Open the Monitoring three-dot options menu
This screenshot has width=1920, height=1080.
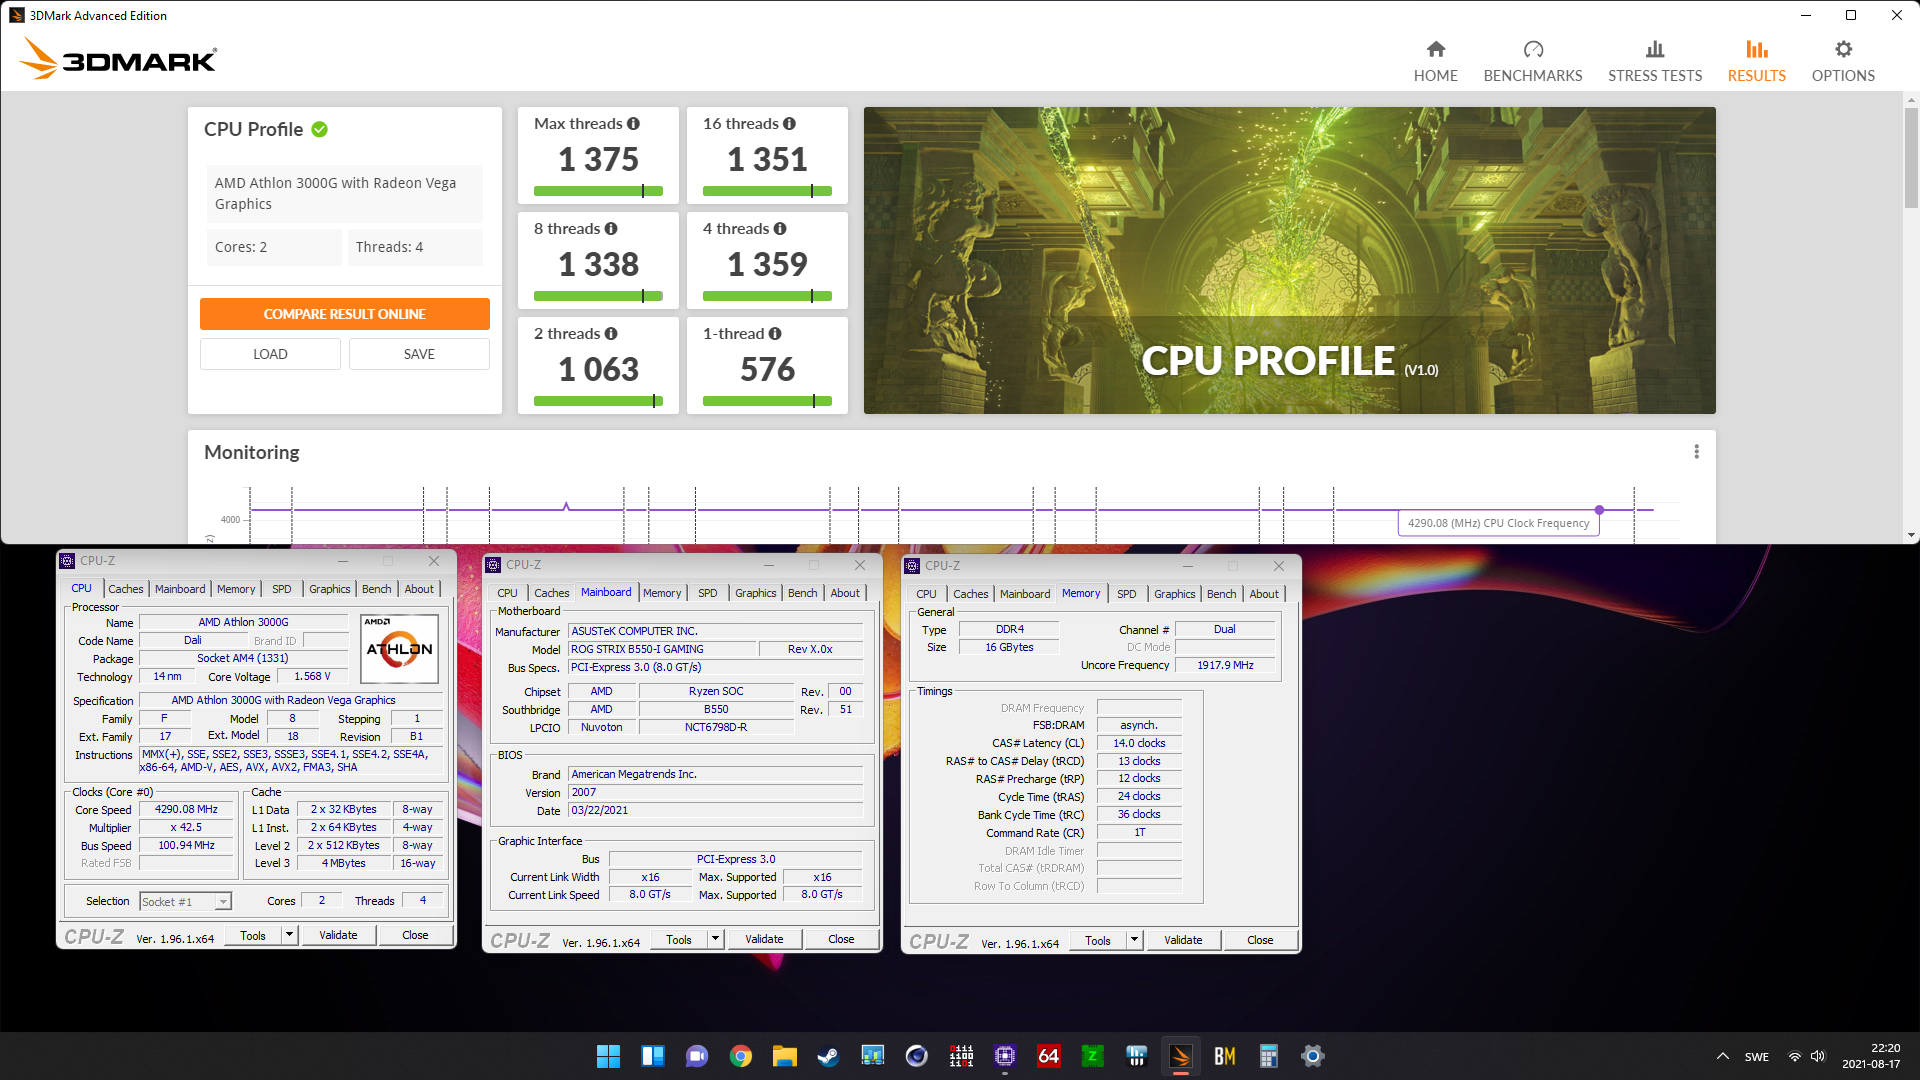(1696, 452)
